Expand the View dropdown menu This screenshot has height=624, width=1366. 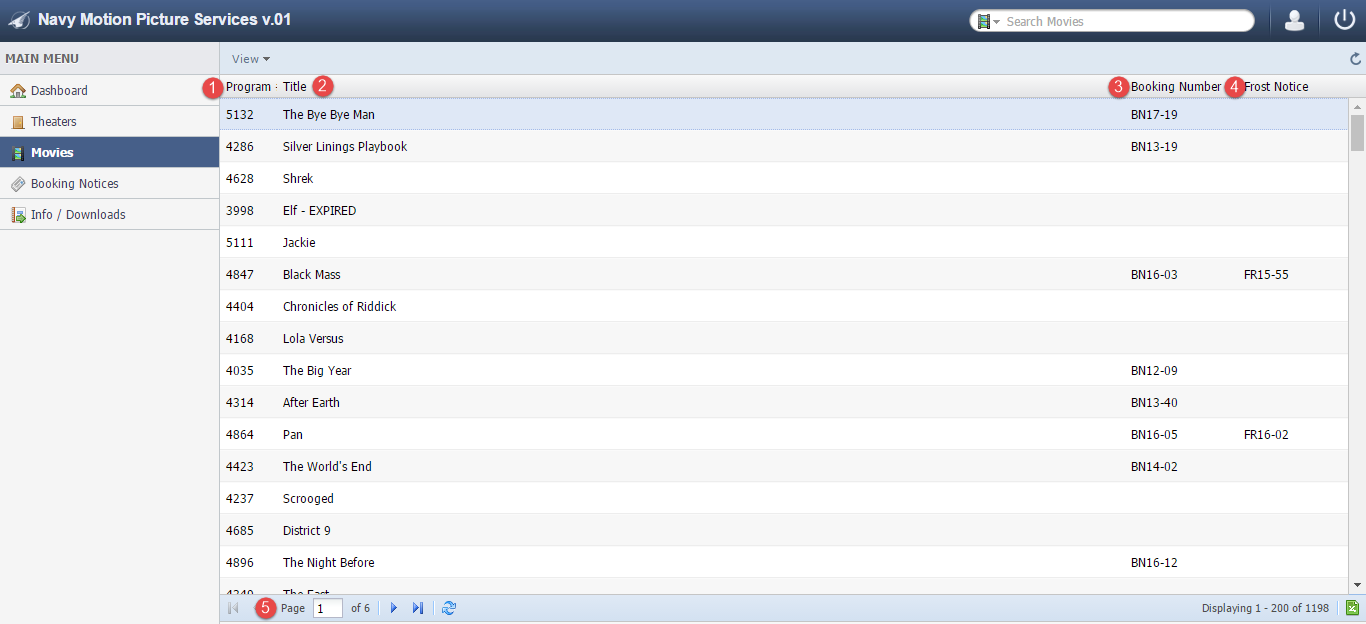coord(251,59)
